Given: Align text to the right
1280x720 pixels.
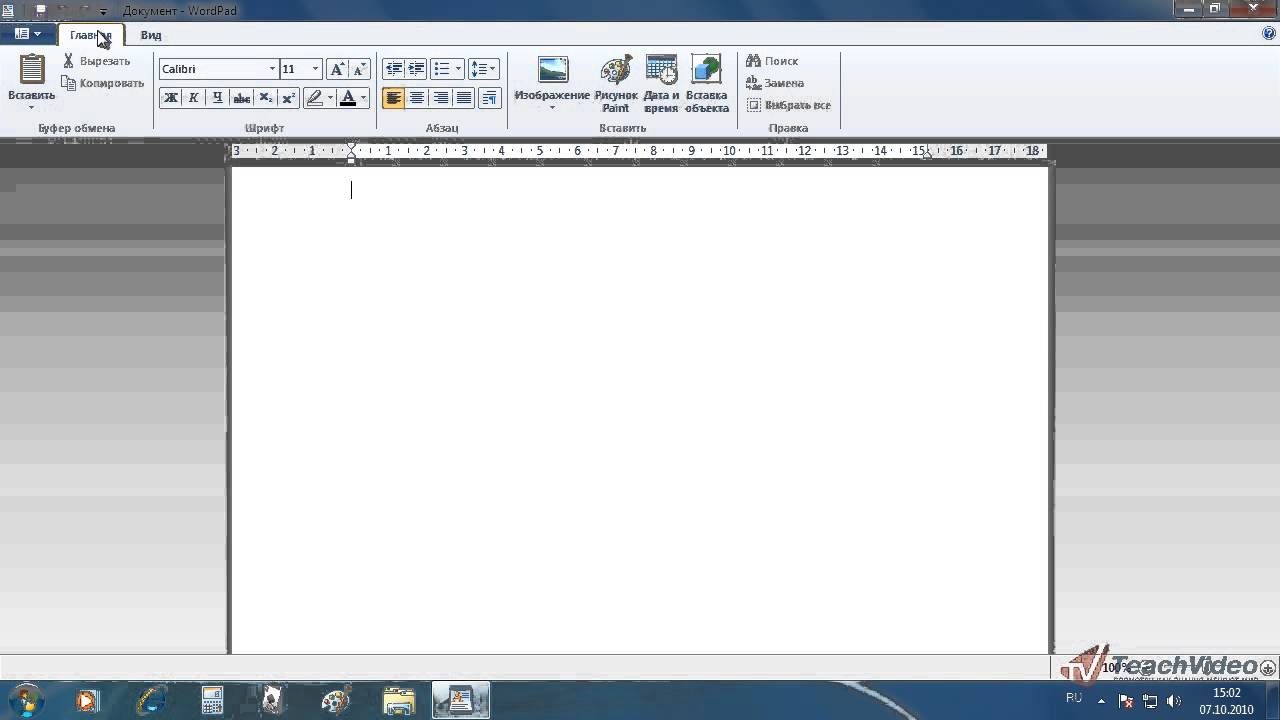Looking at the screenshot, I should [440, 97].
